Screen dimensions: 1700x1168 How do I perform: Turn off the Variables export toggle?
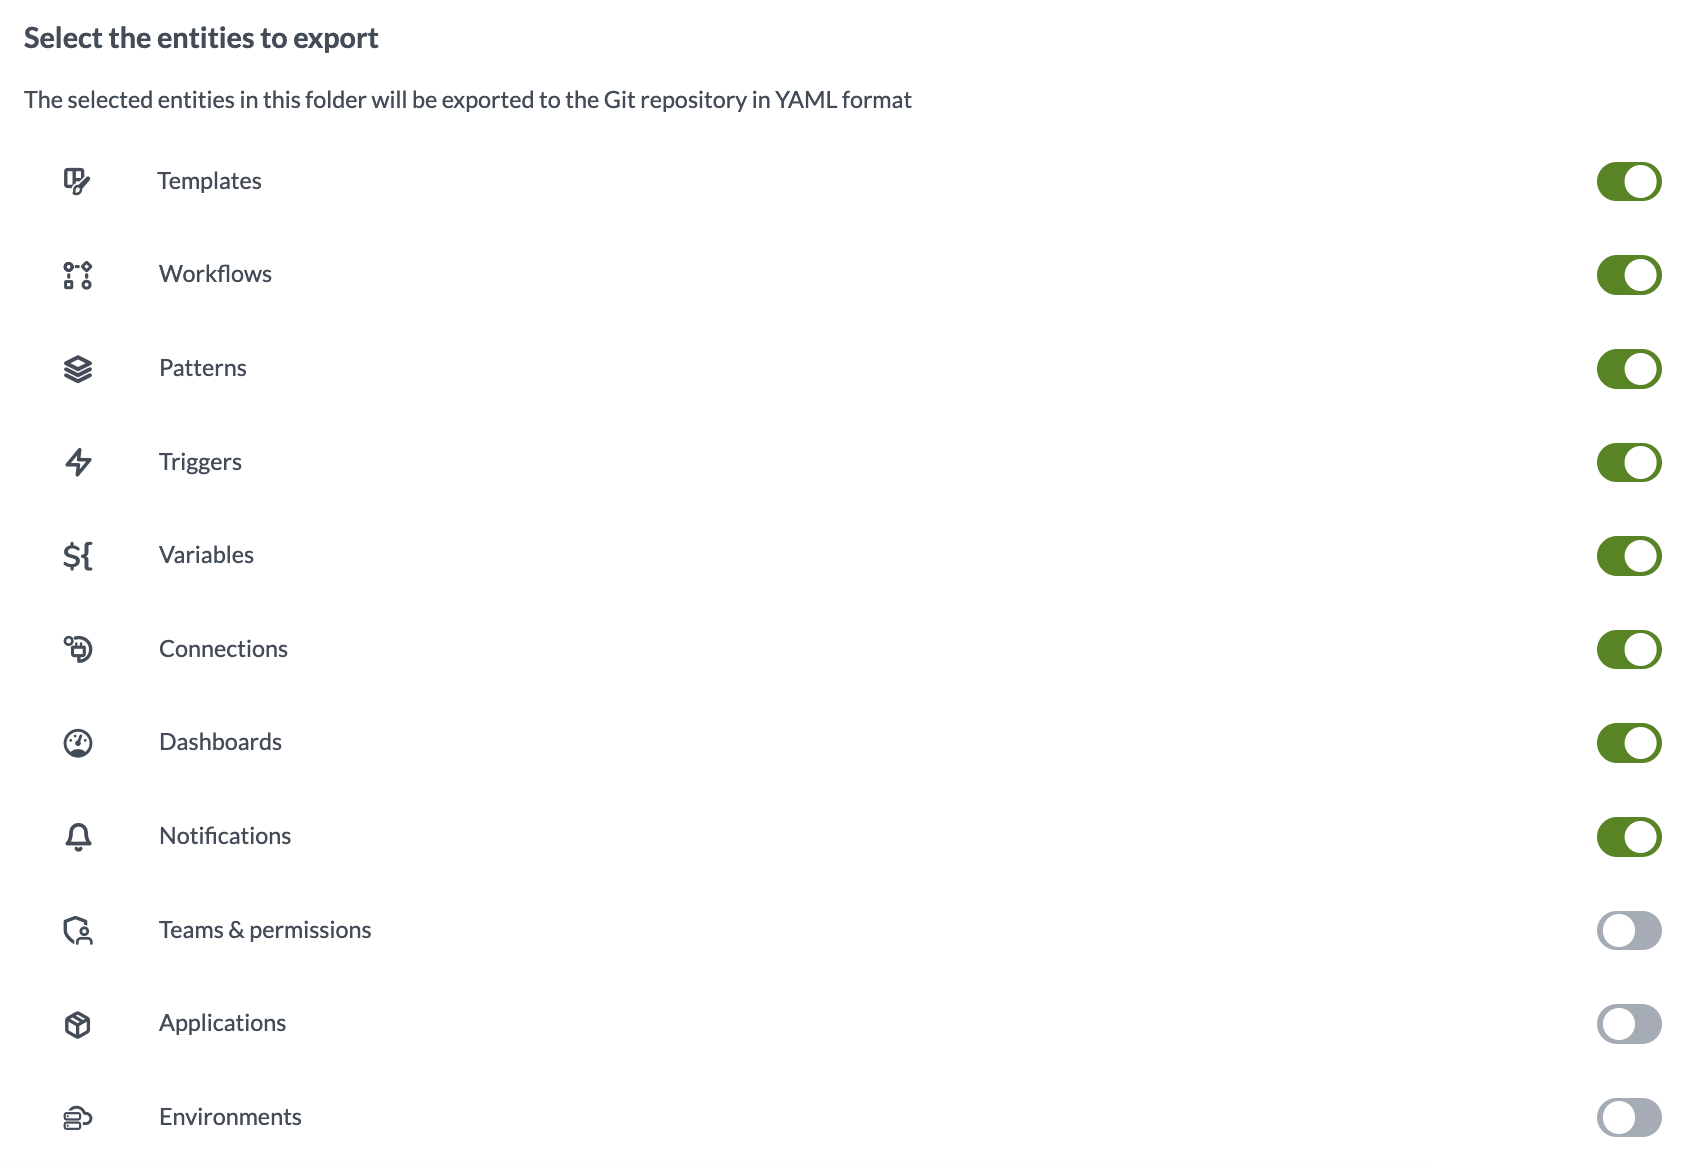tap(1629, 556)
